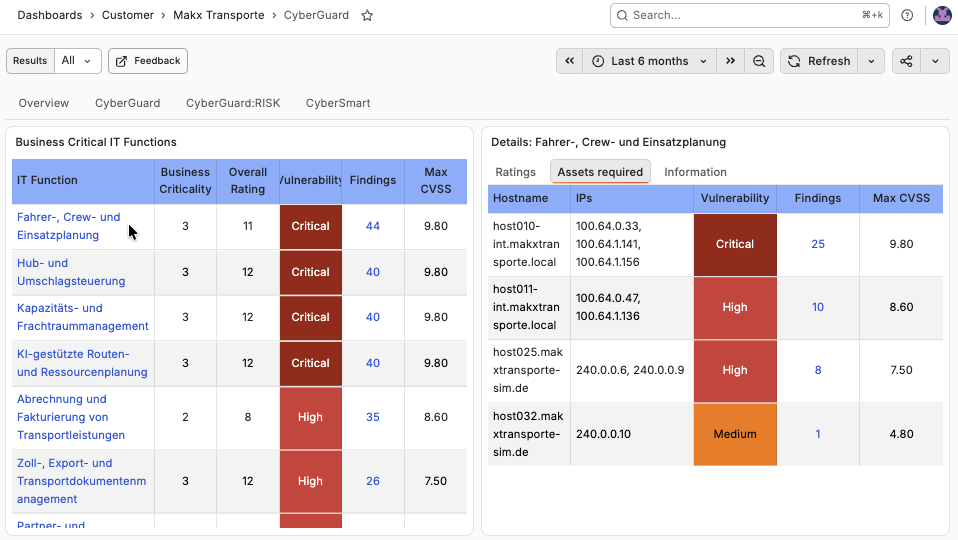Expand the refresh interval dropdown arrow
Screen dimensions: 958x540
(x=871, y=61)
